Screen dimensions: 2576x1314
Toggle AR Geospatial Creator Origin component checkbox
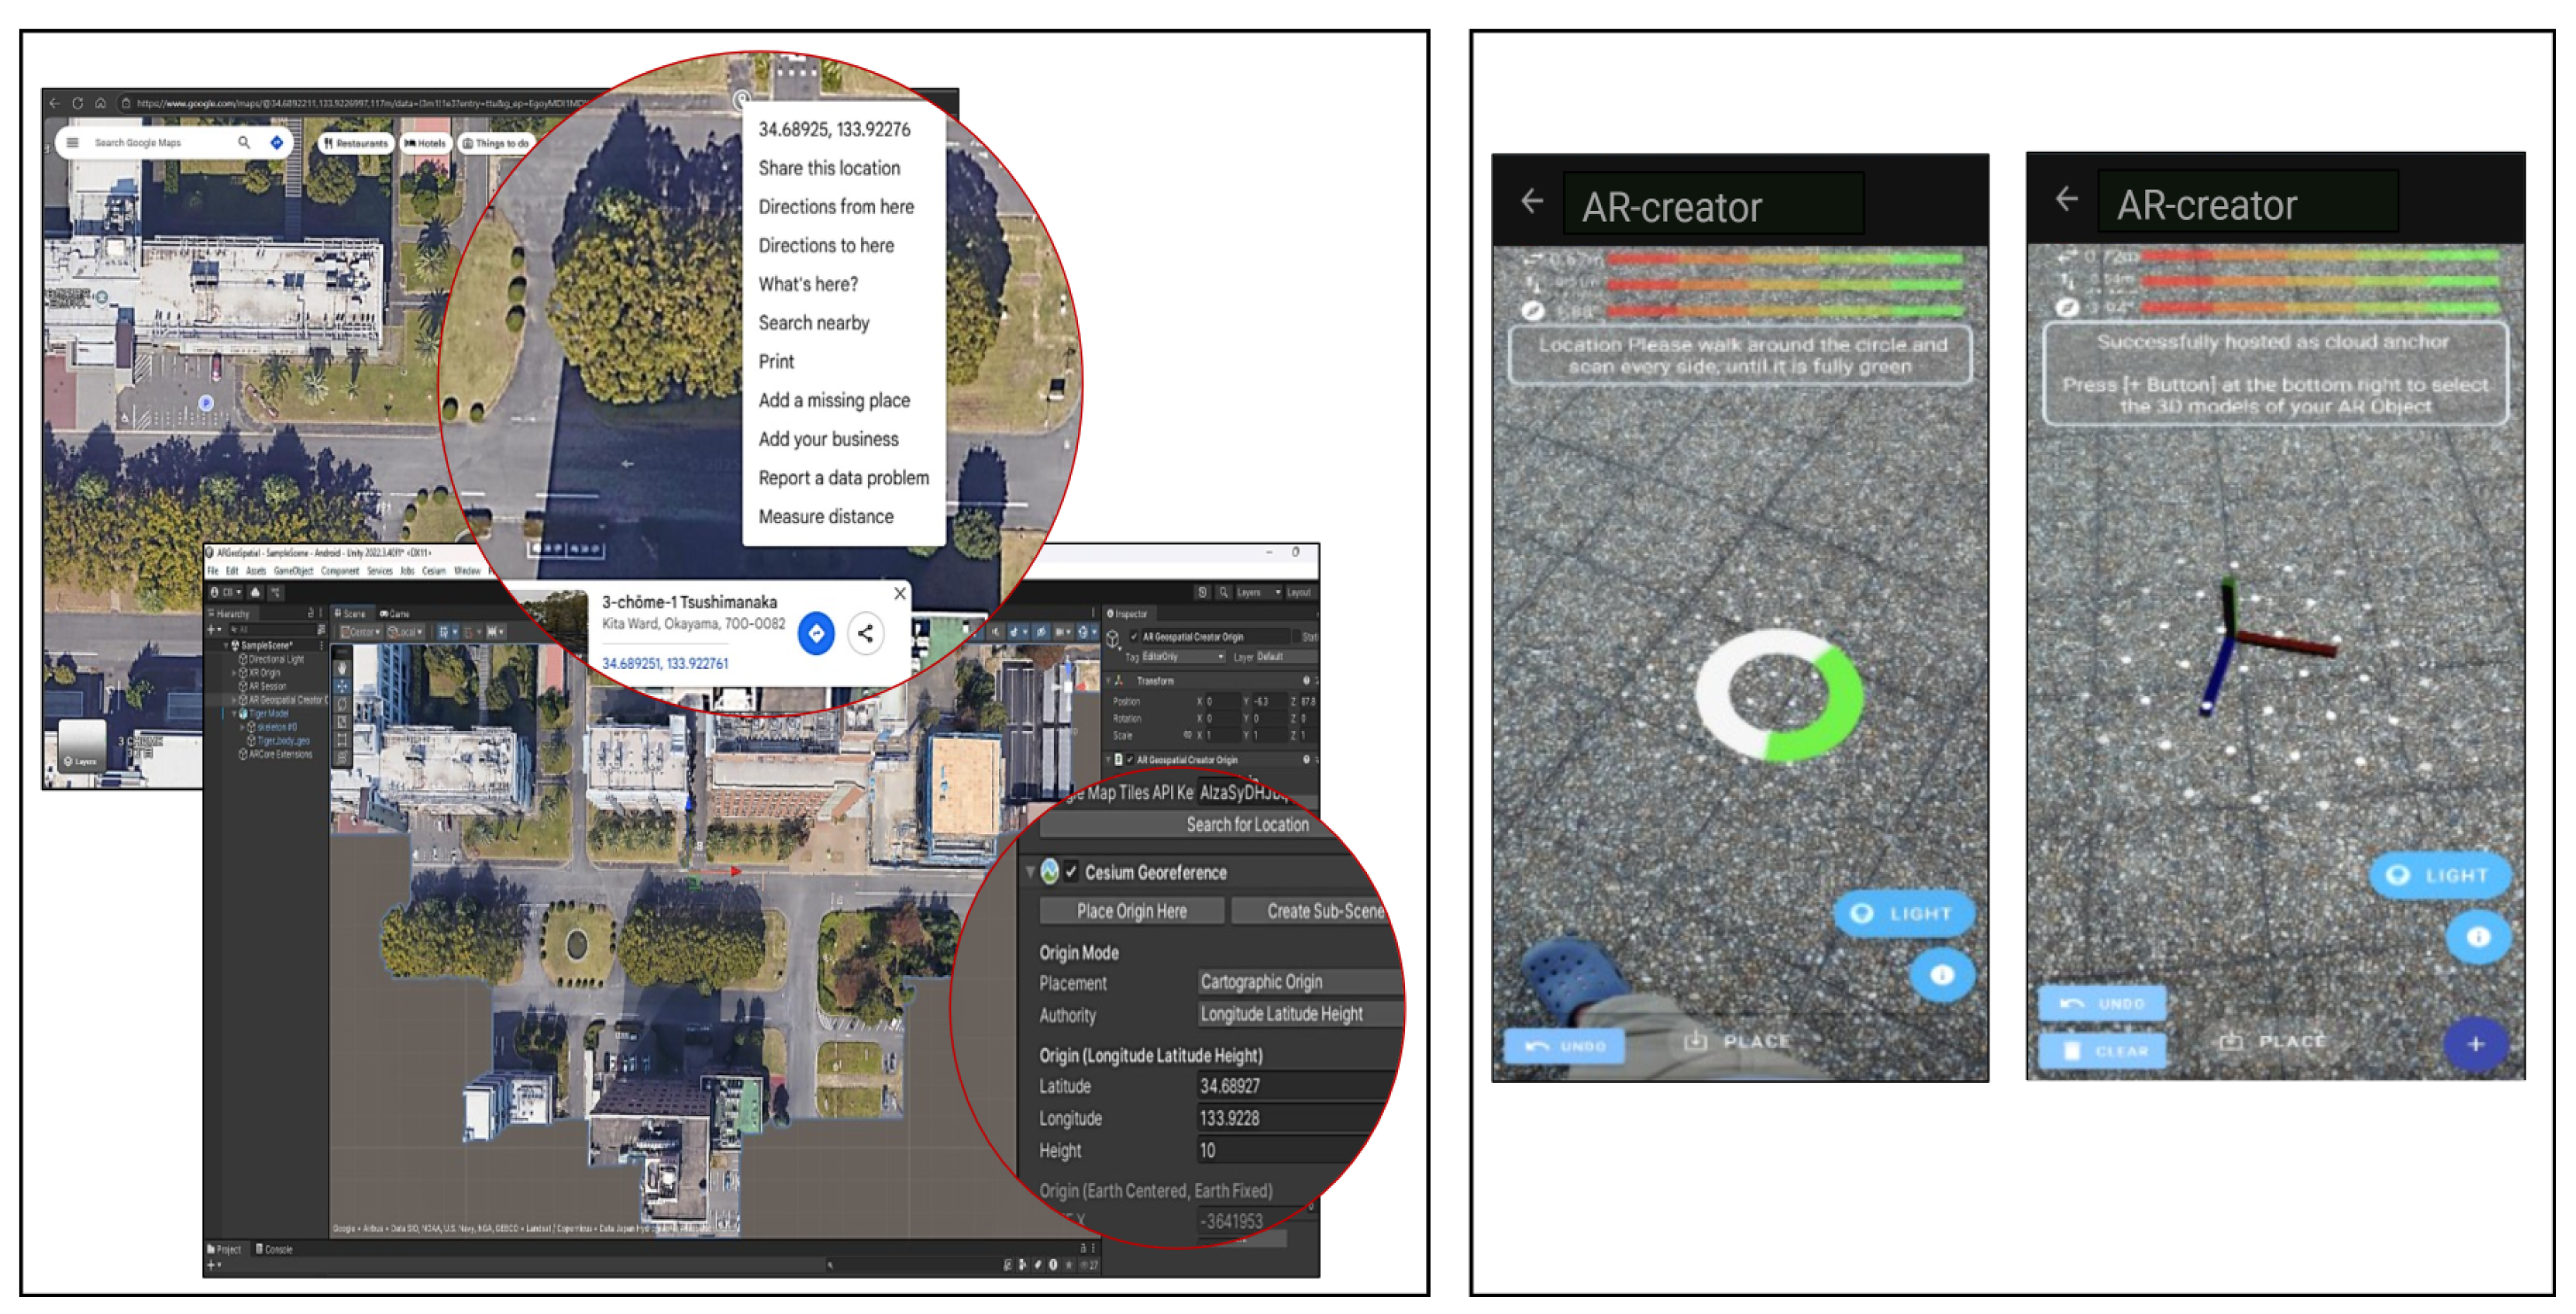[x=1130, y=760]
